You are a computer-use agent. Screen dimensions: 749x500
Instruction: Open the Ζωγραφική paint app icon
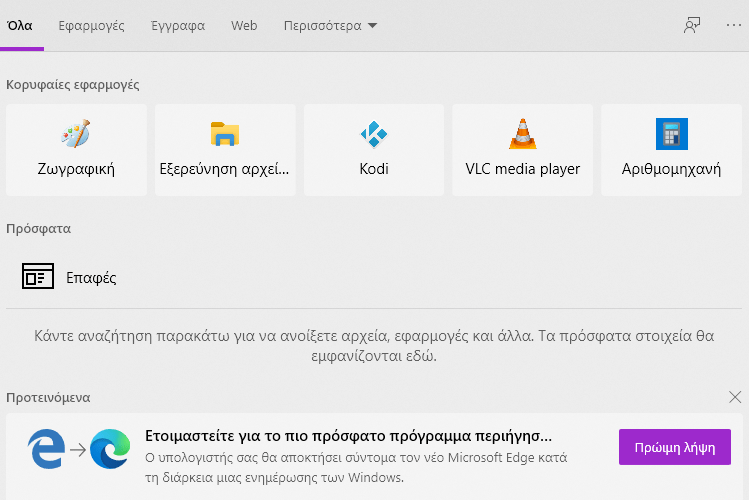[x=75, y=134]
